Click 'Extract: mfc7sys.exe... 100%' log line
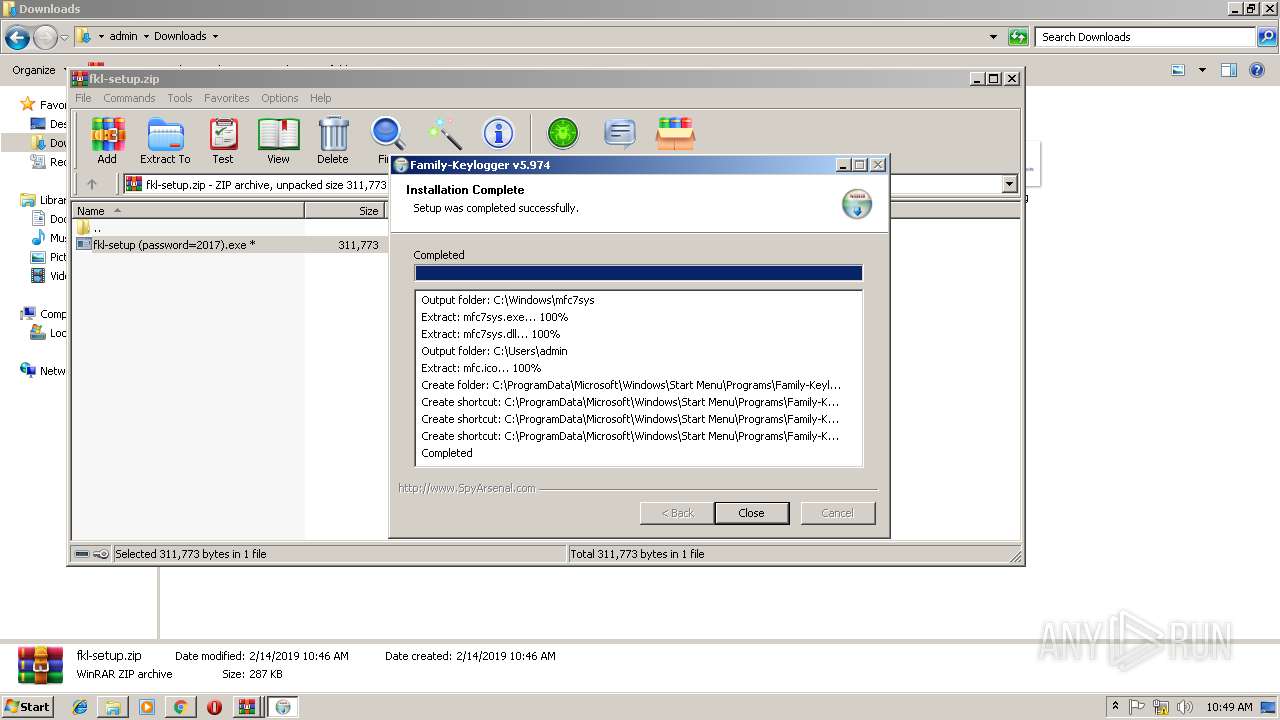1280x720 pixels. [495, 317]
